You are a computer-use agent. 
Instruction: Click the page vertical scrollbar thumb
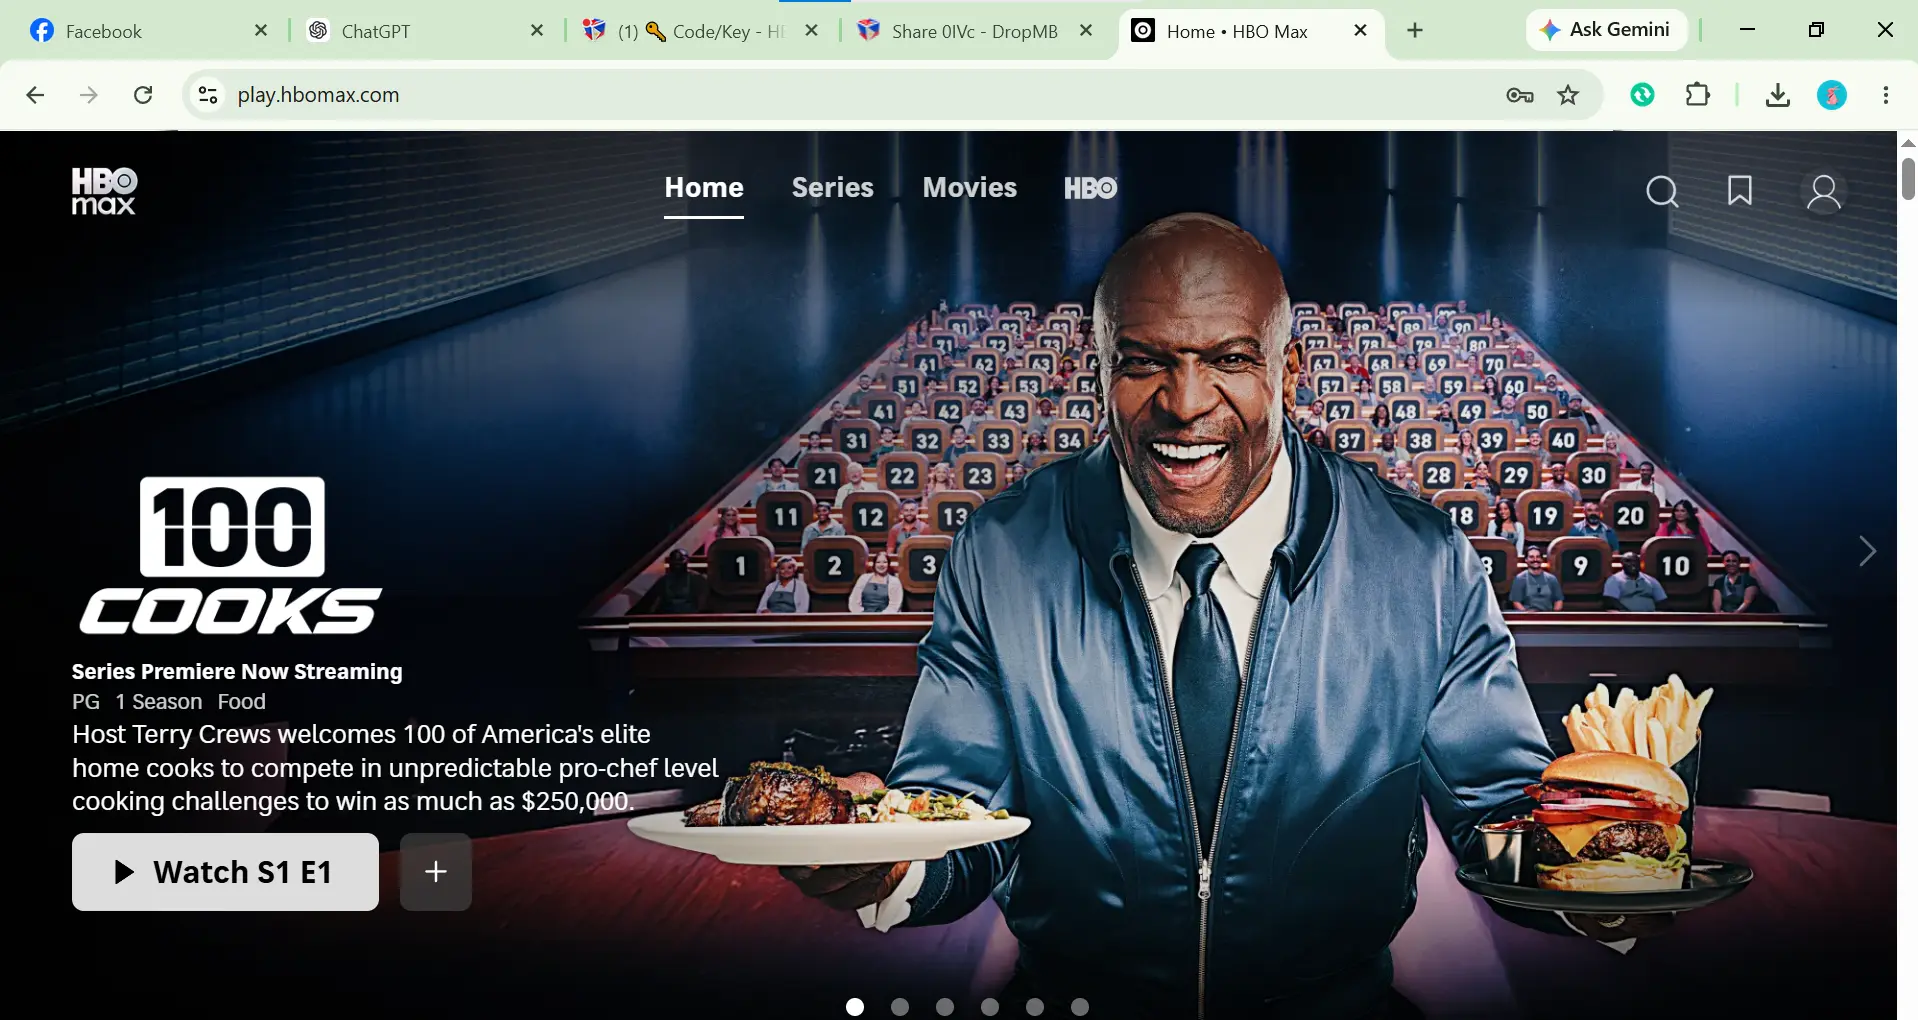click(1908, 178)
